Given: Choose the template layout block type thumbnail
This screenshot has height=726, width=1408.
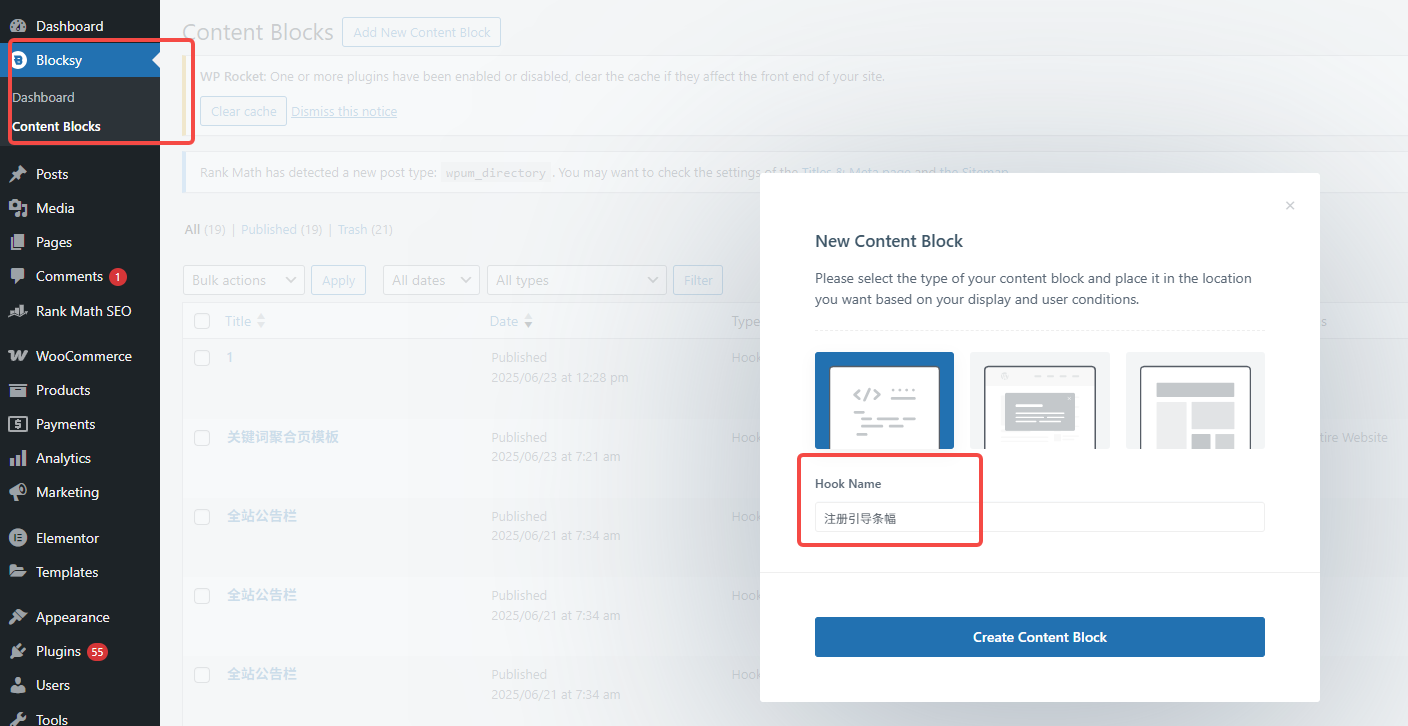Looking at the screenshot, I should point(1195,400).
